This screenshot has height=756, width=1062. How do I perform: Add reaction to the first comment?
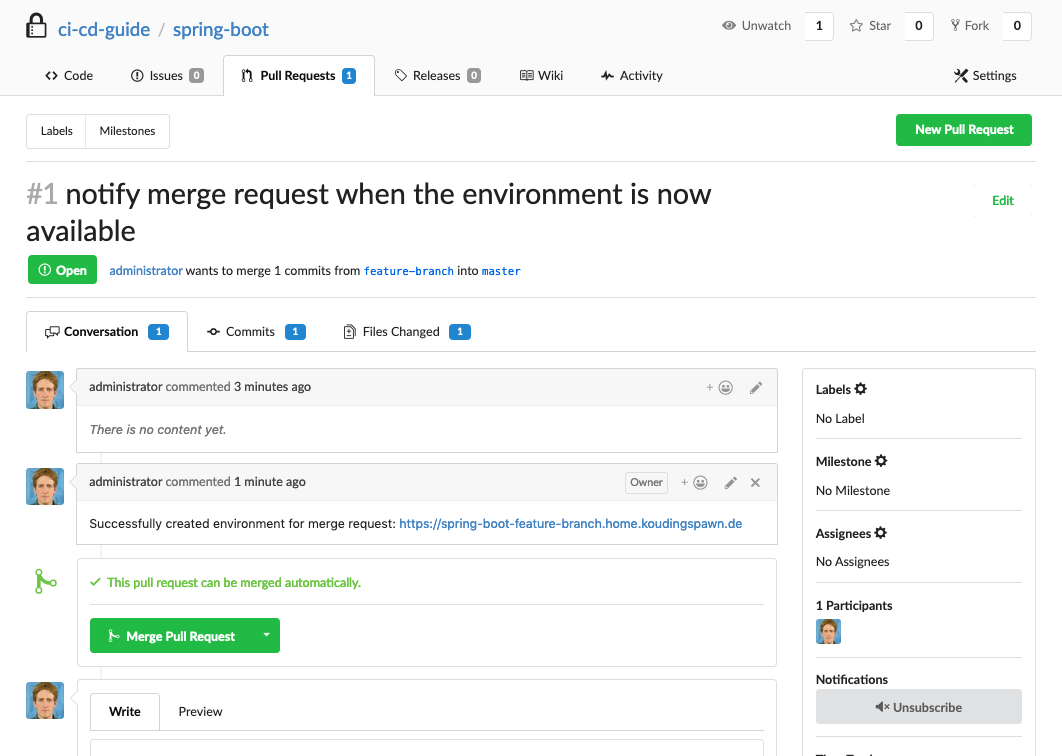721,387
